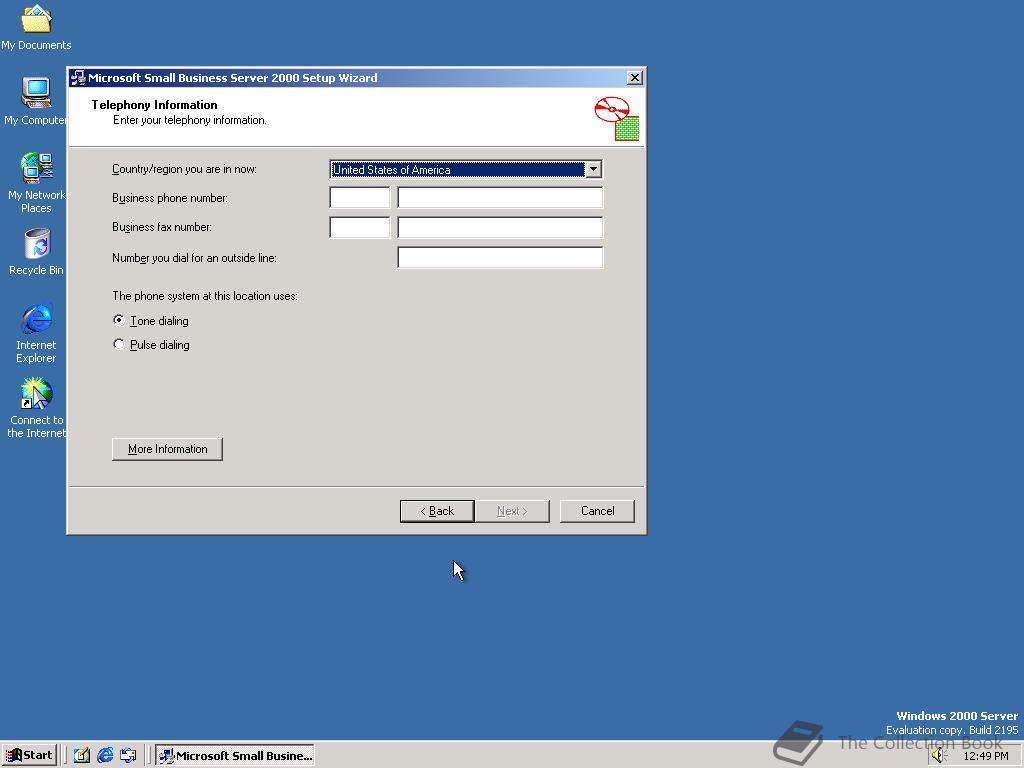Click business phone number field

click(x=500, y=197)
